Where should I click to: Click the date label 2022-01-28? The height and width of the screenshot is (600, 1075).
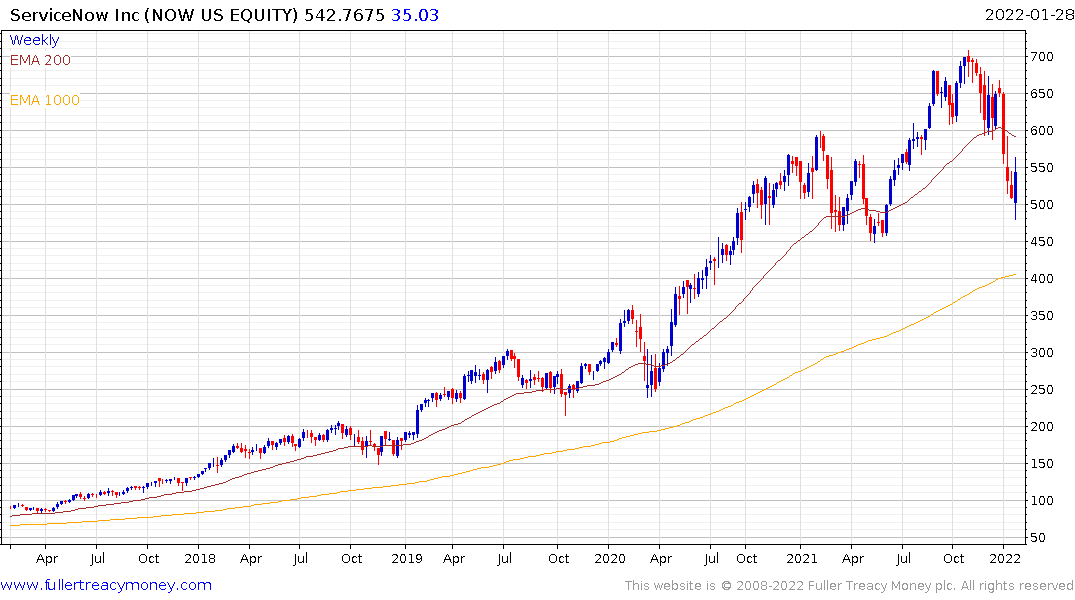(1029, 15)
